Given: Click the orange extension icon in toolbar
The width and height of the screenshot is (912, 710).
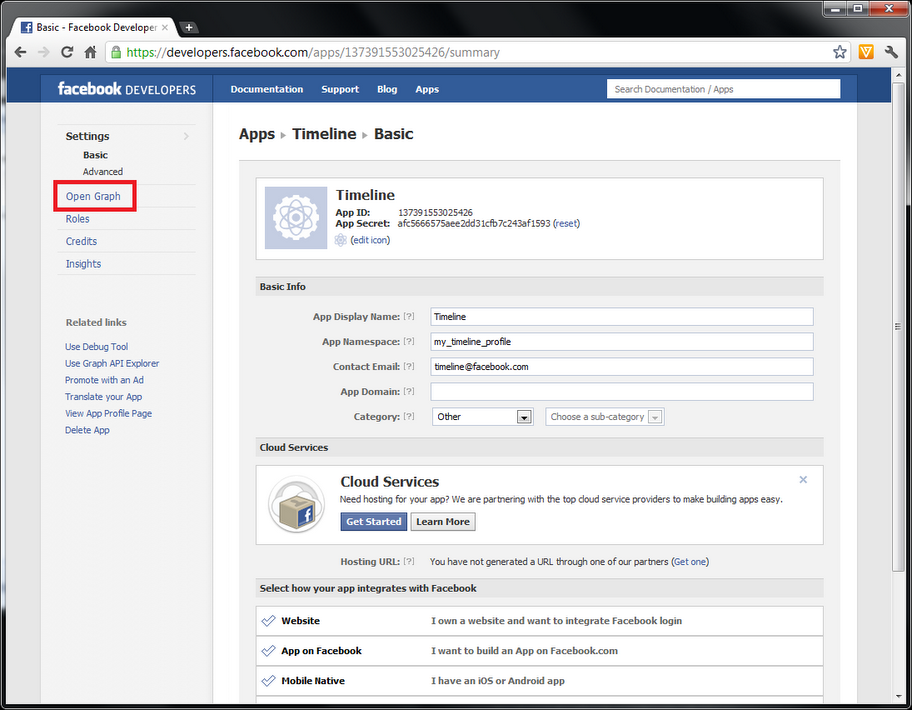Looking at the screenshot, I should [x=866, y=52].
